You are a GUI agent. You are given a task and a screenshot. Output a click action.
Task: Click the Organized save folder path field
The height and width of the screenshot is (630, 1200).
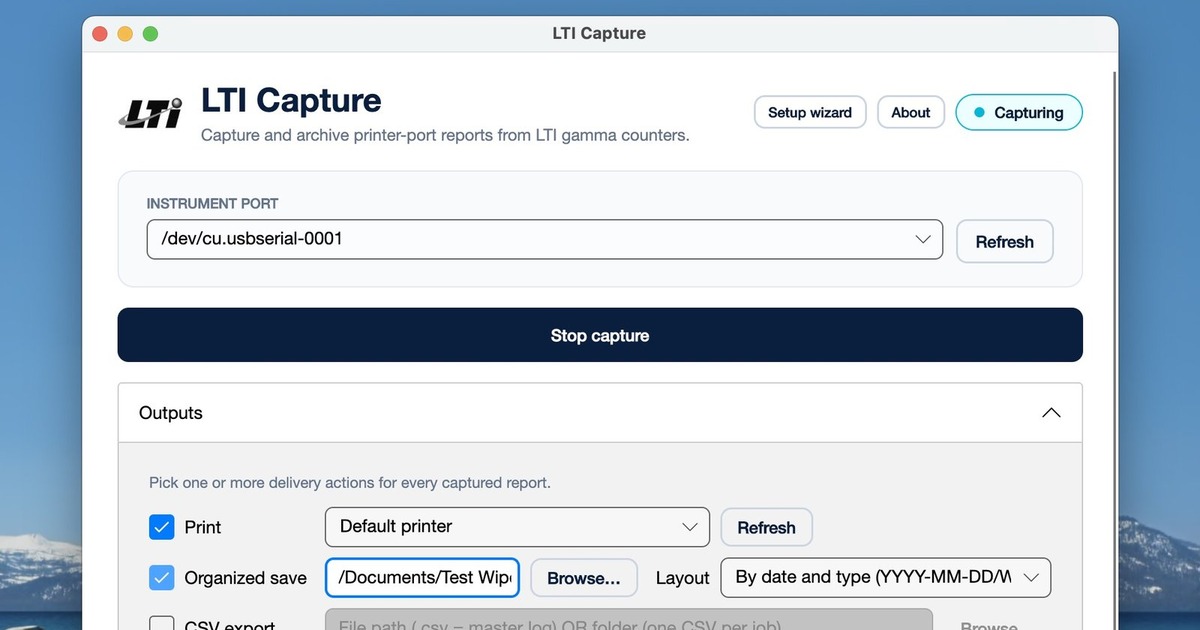click(x=422, y=577)
